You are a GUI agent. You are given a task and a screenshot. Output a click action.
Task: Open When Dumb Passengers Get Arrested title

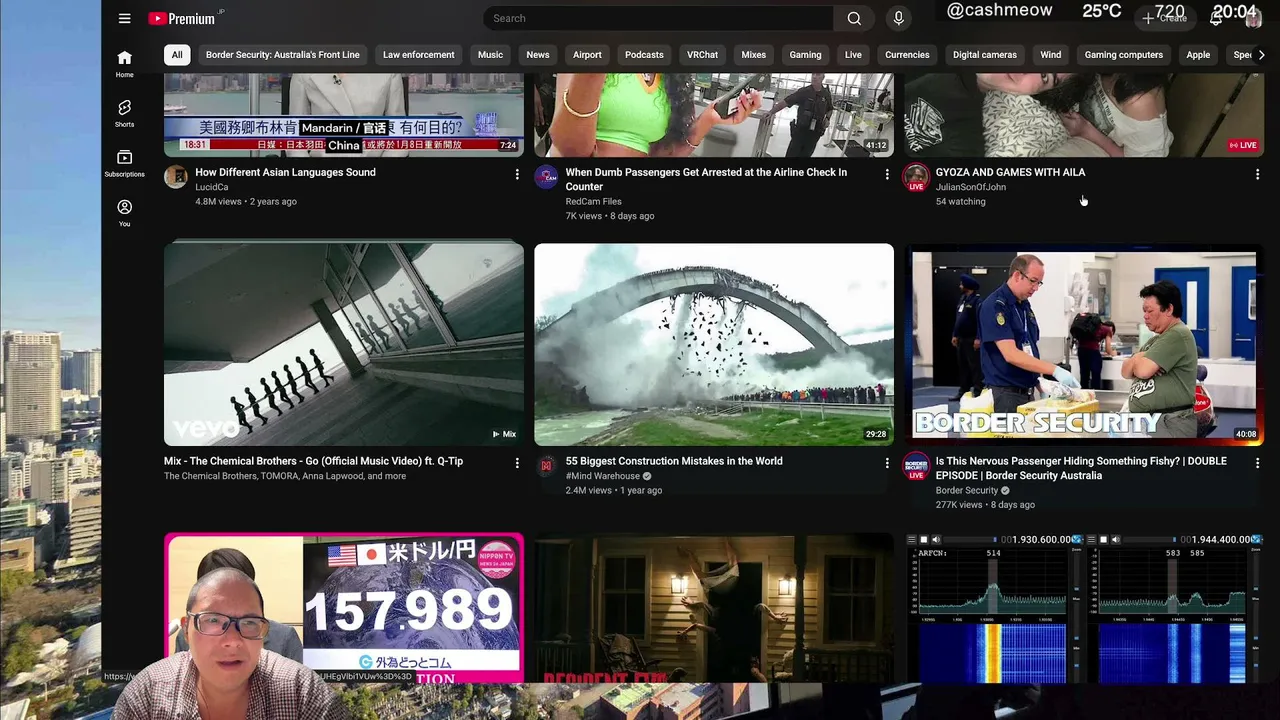click(706, 179)
